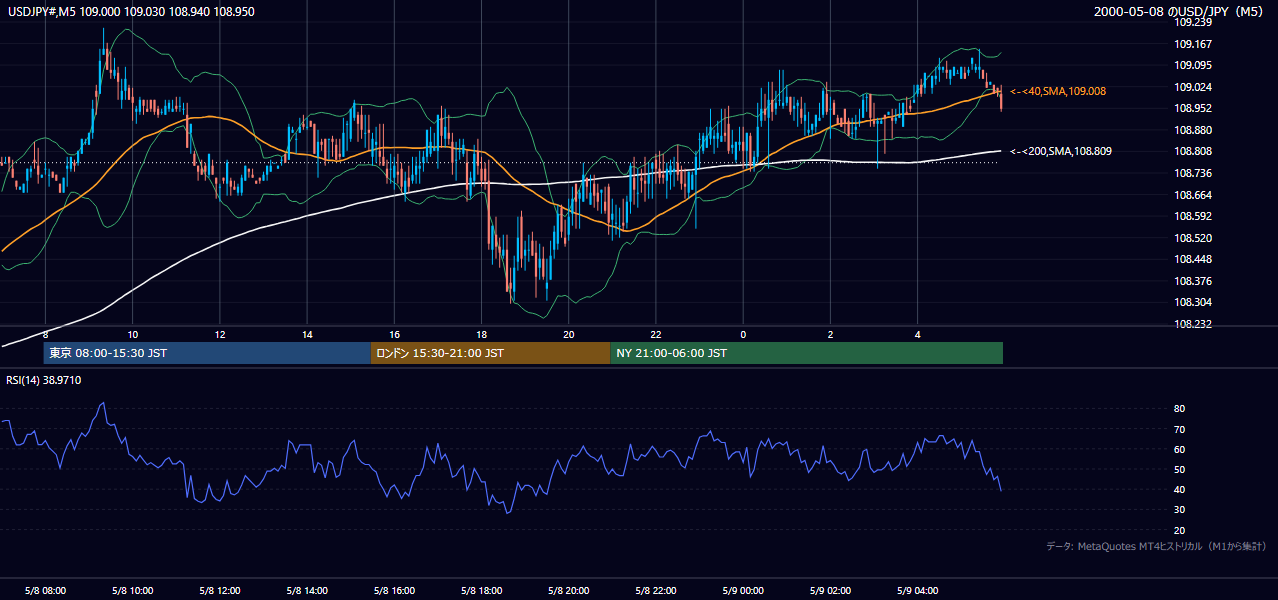Click the 5/8 10:00 date axis label

point(133,590)
